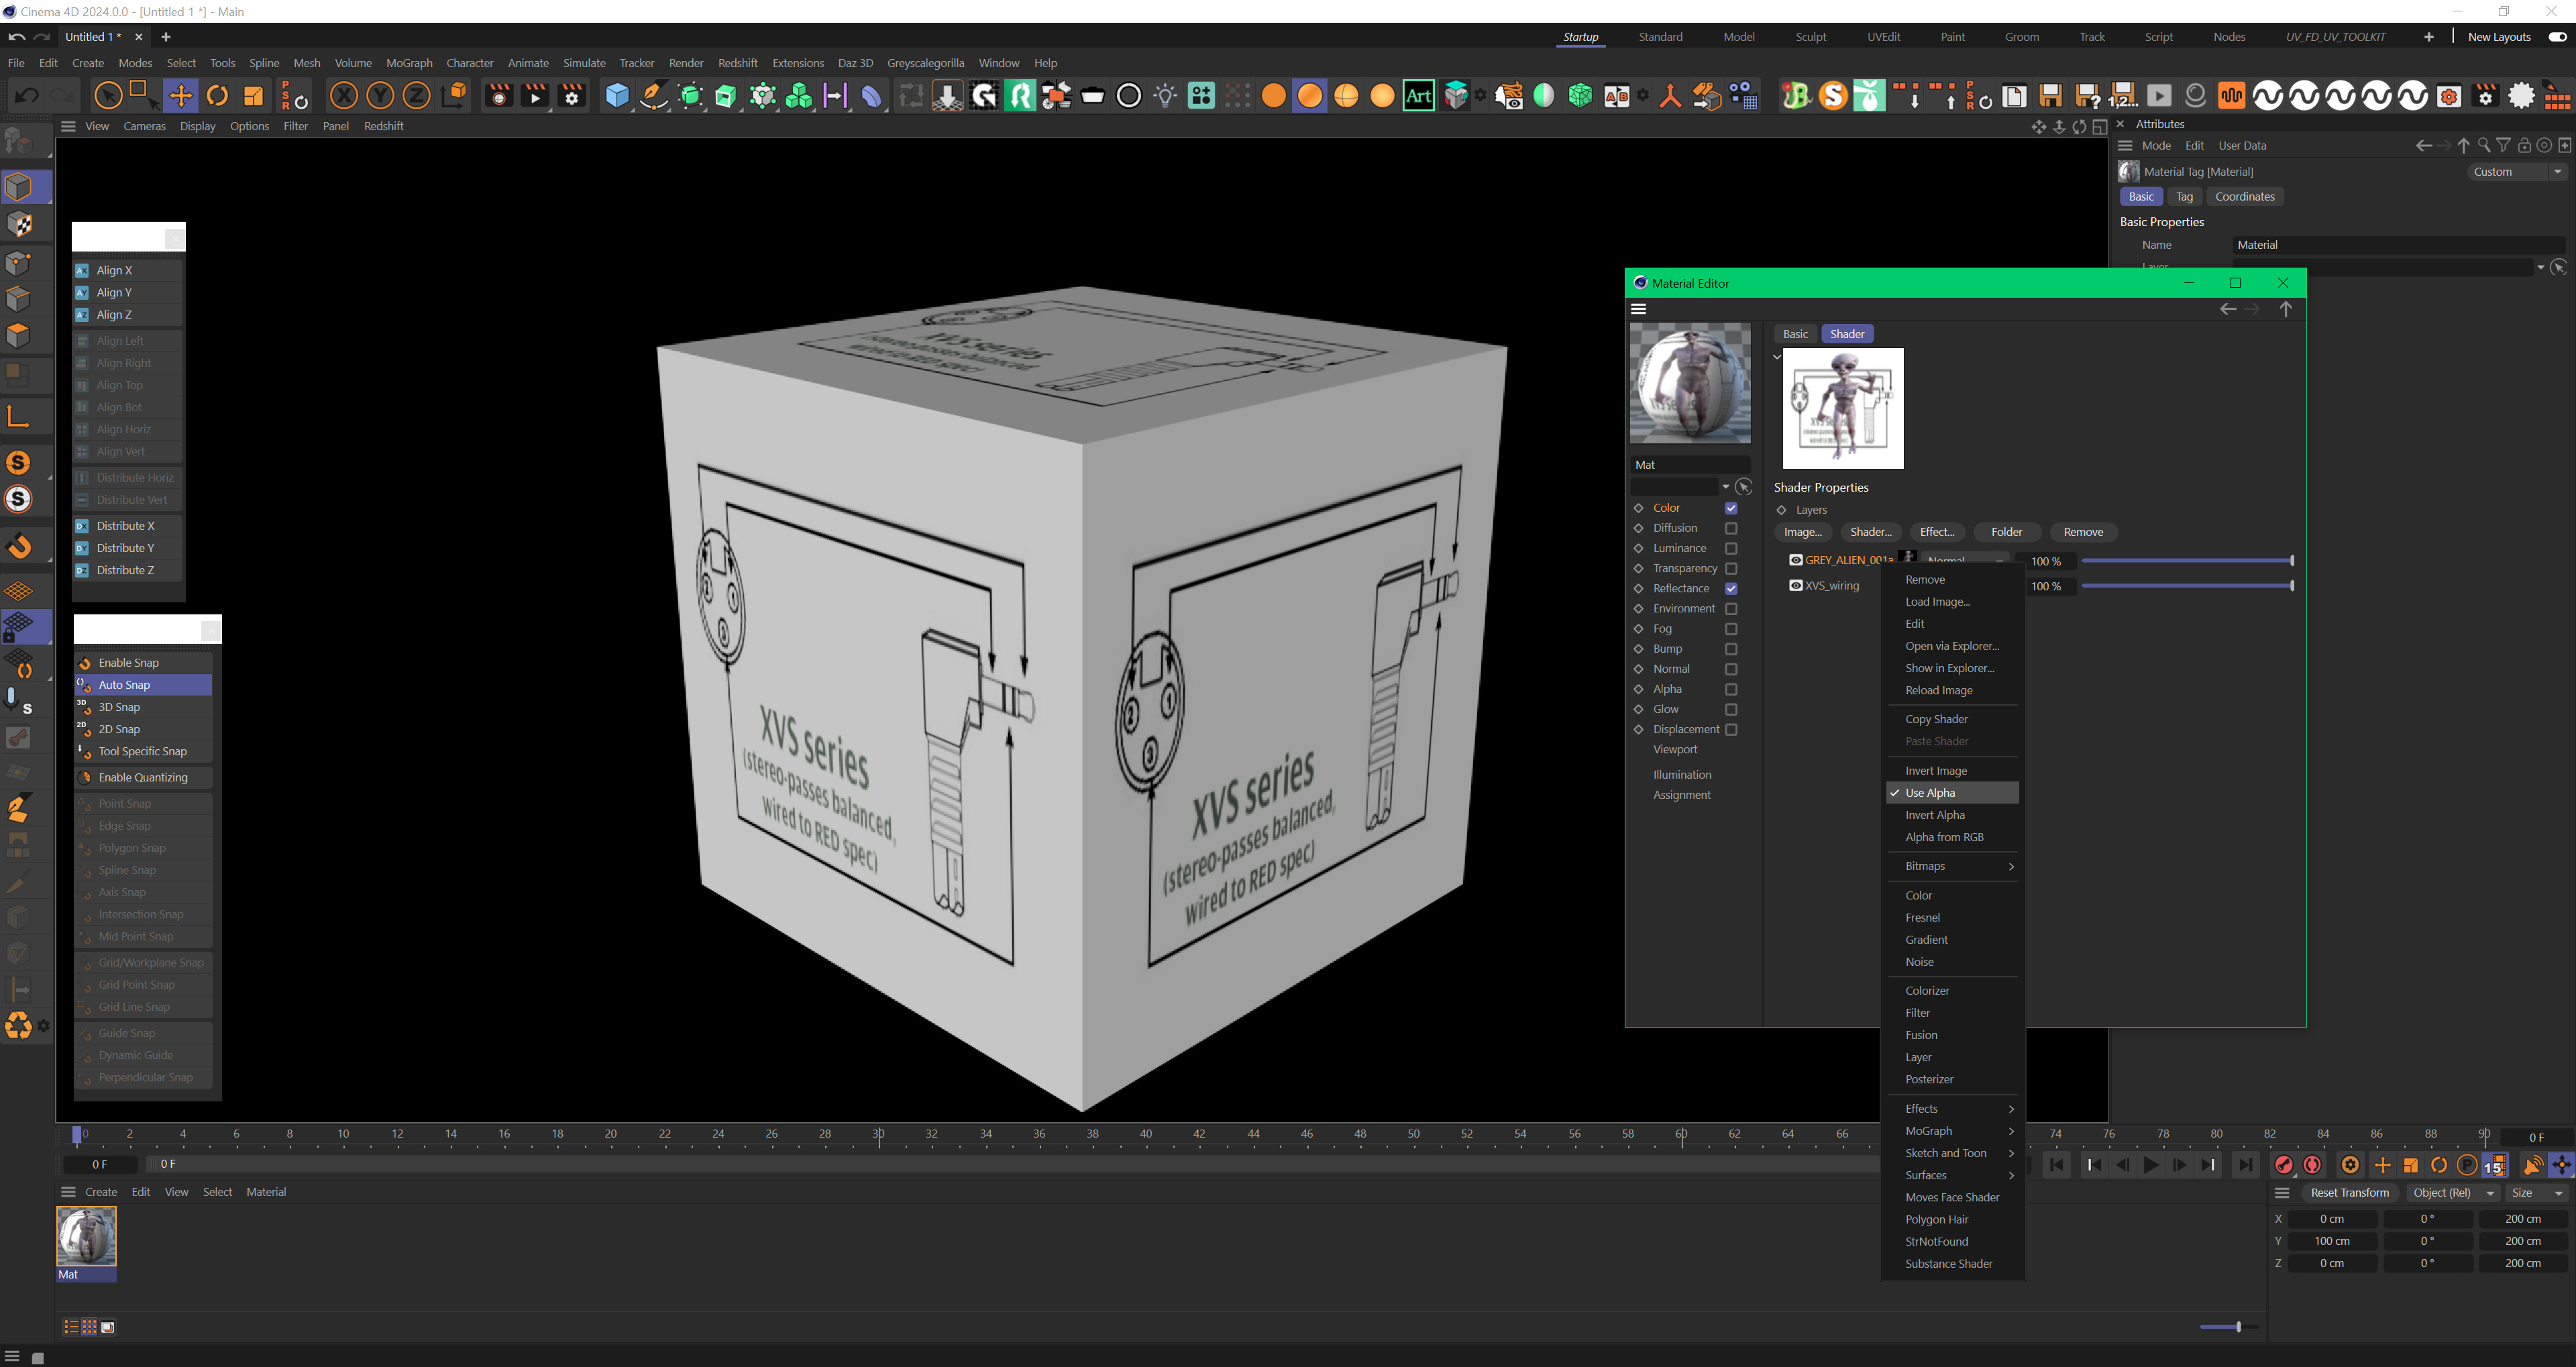
Task: Enable the Transparency channel checkbox
Action: (1731, 568)
